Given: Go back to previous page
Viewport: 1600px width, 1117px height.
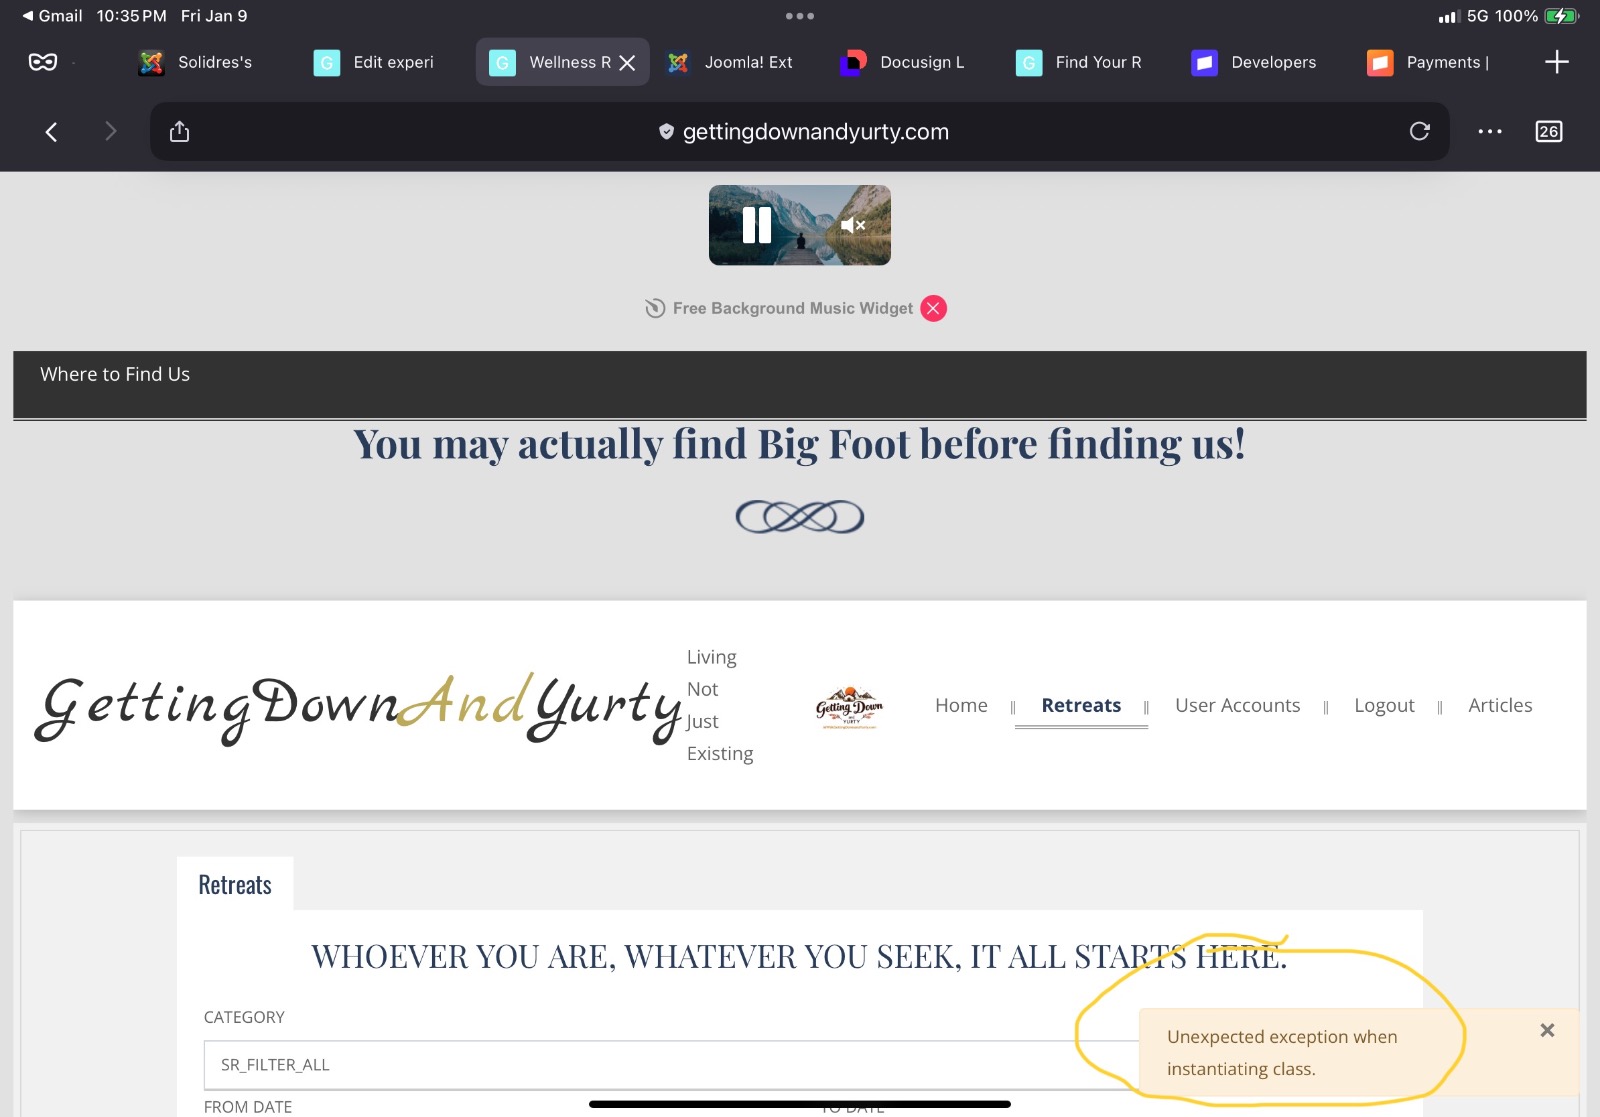Looking at the screenshot, I should pos(51,131).
